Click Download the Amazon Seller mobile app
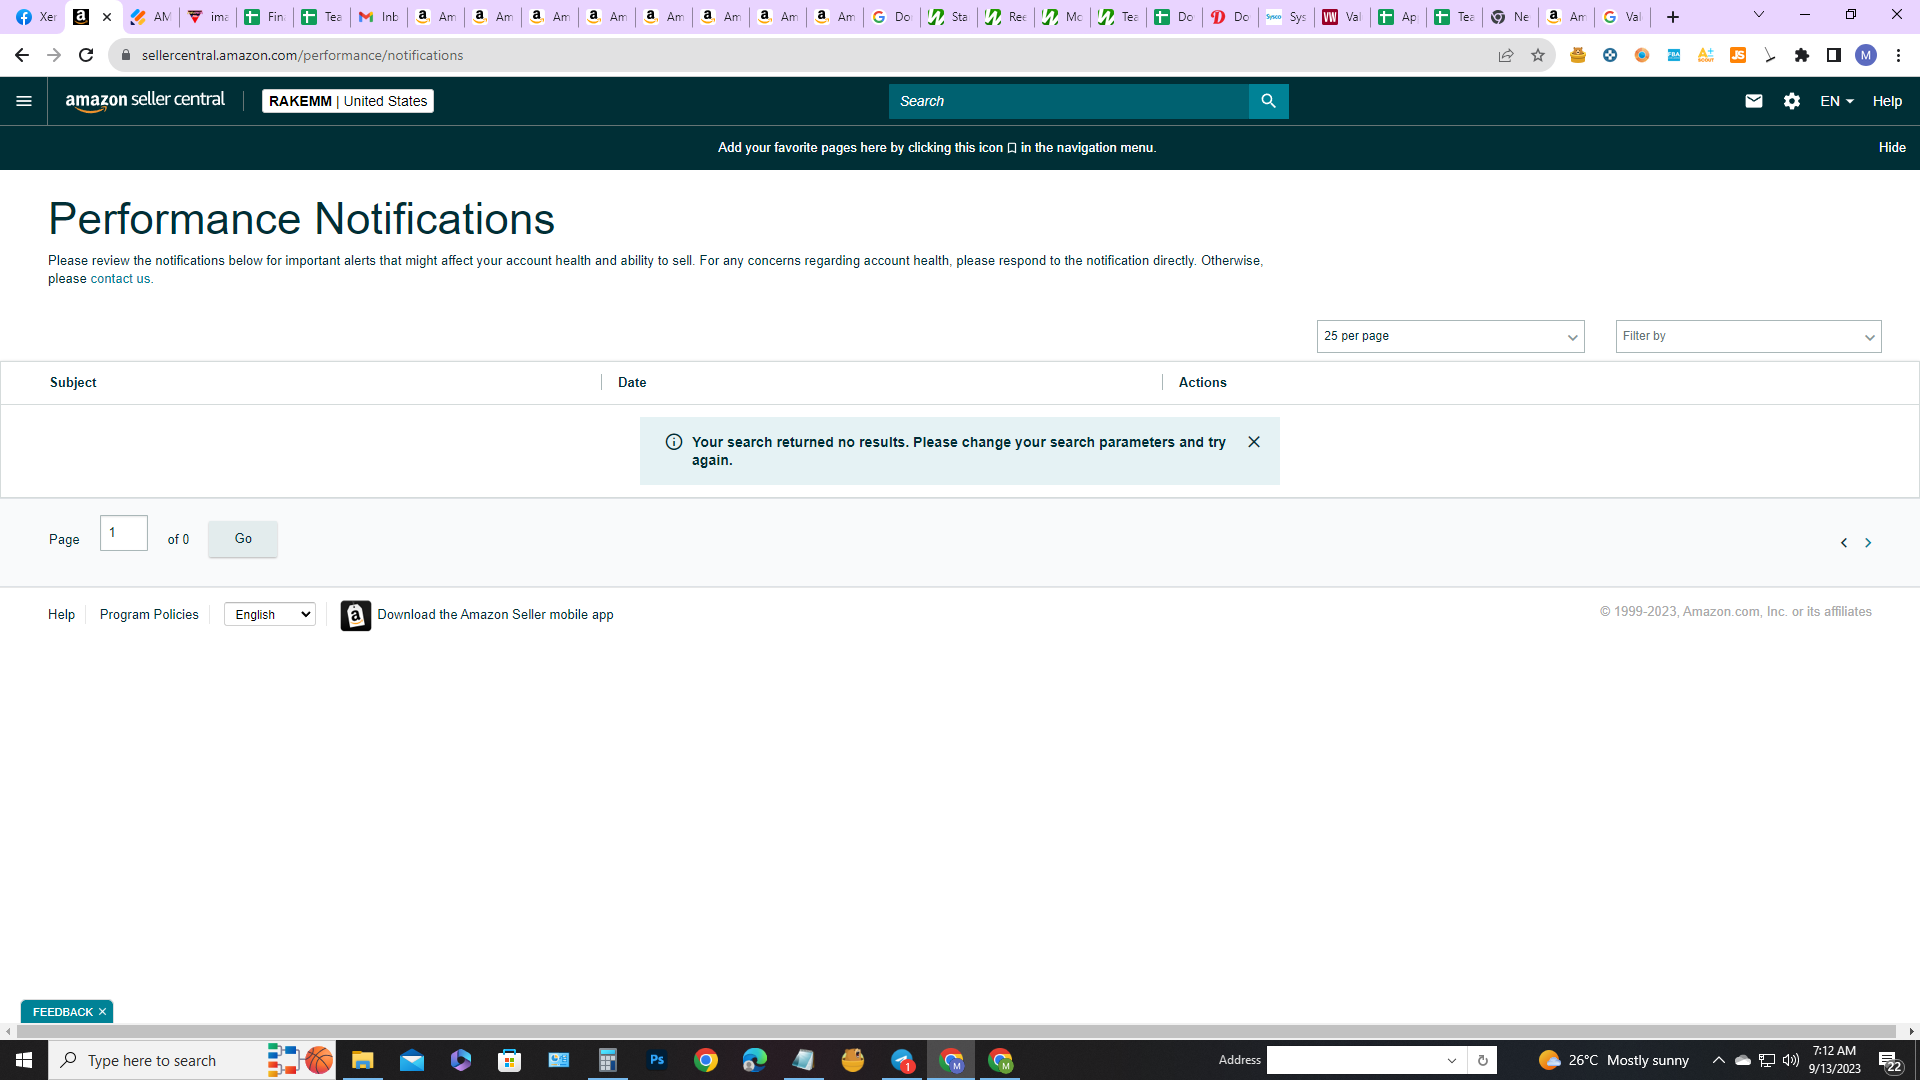Screen dimensions: 1920x1080 click(495, 615)
